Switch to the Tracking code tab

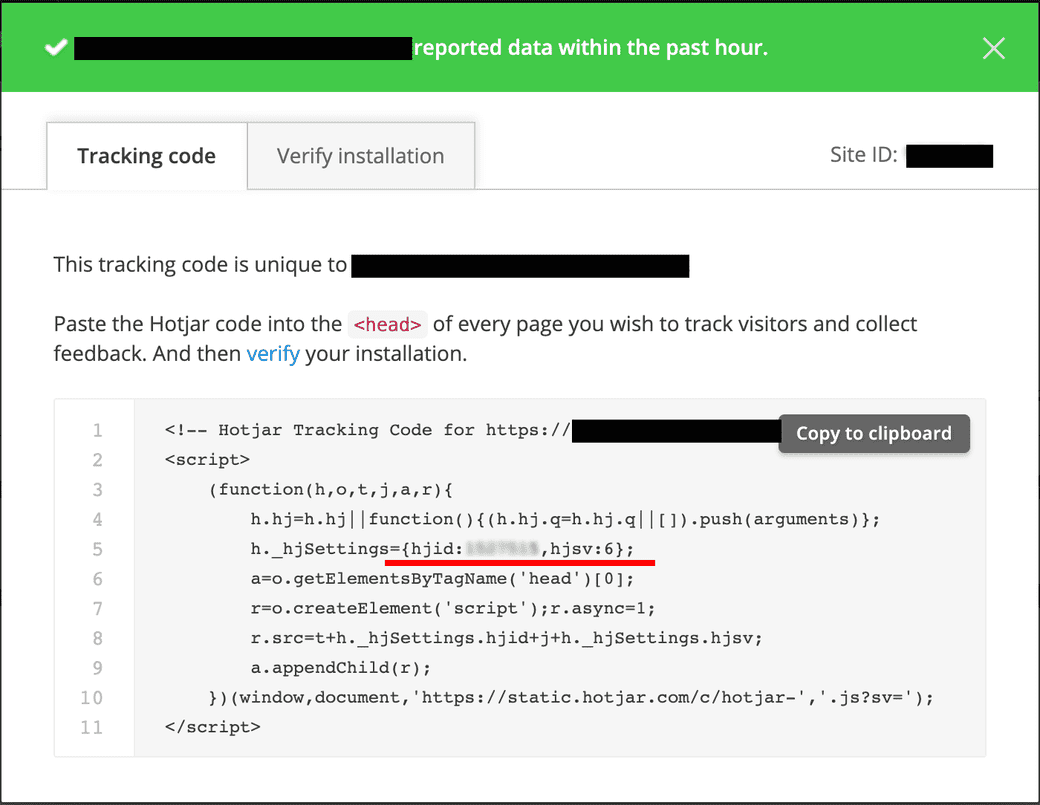click(x=147, y=156)
